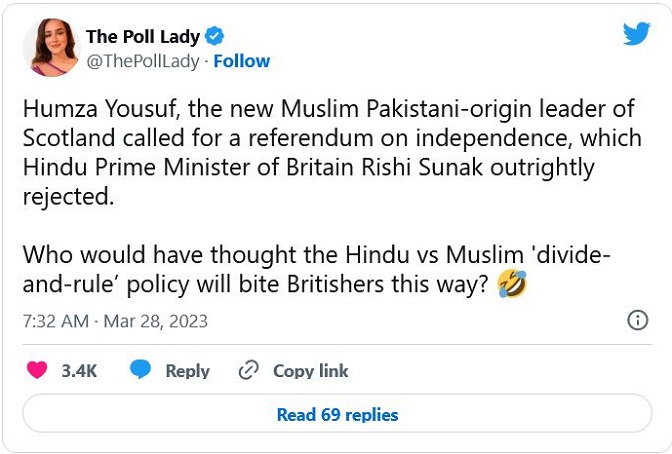Click the Twitter bird logo

636,34
